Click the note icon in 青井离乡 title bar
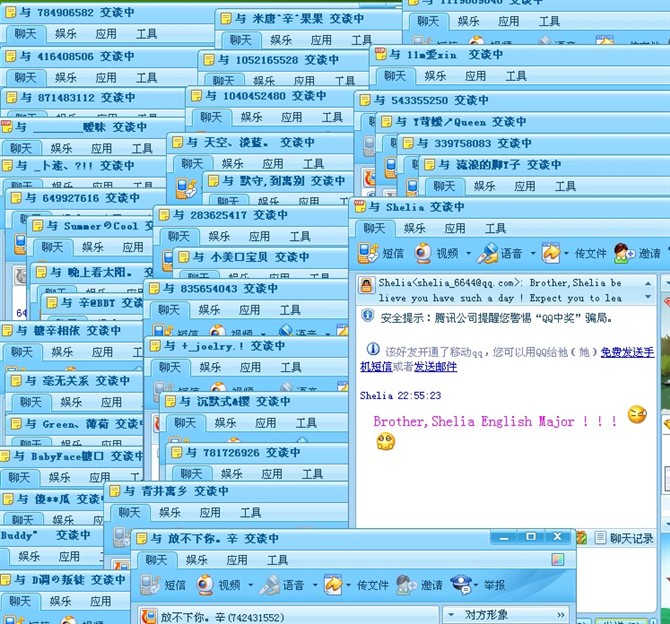This screenshot has width=670, height=624. coord(115,491)
